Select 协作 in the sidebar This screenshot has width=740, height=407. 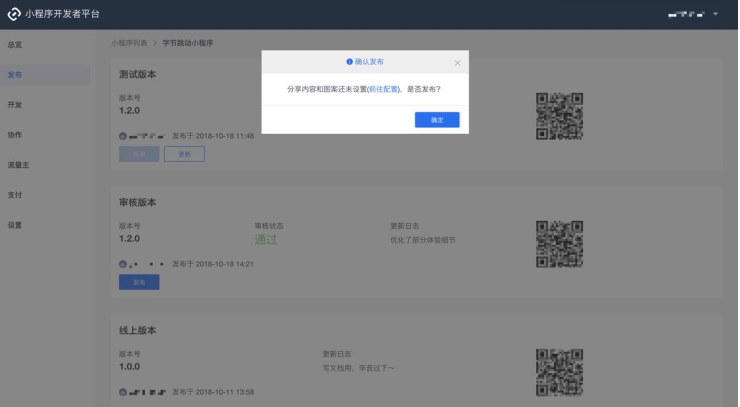[x=15, y=135]
